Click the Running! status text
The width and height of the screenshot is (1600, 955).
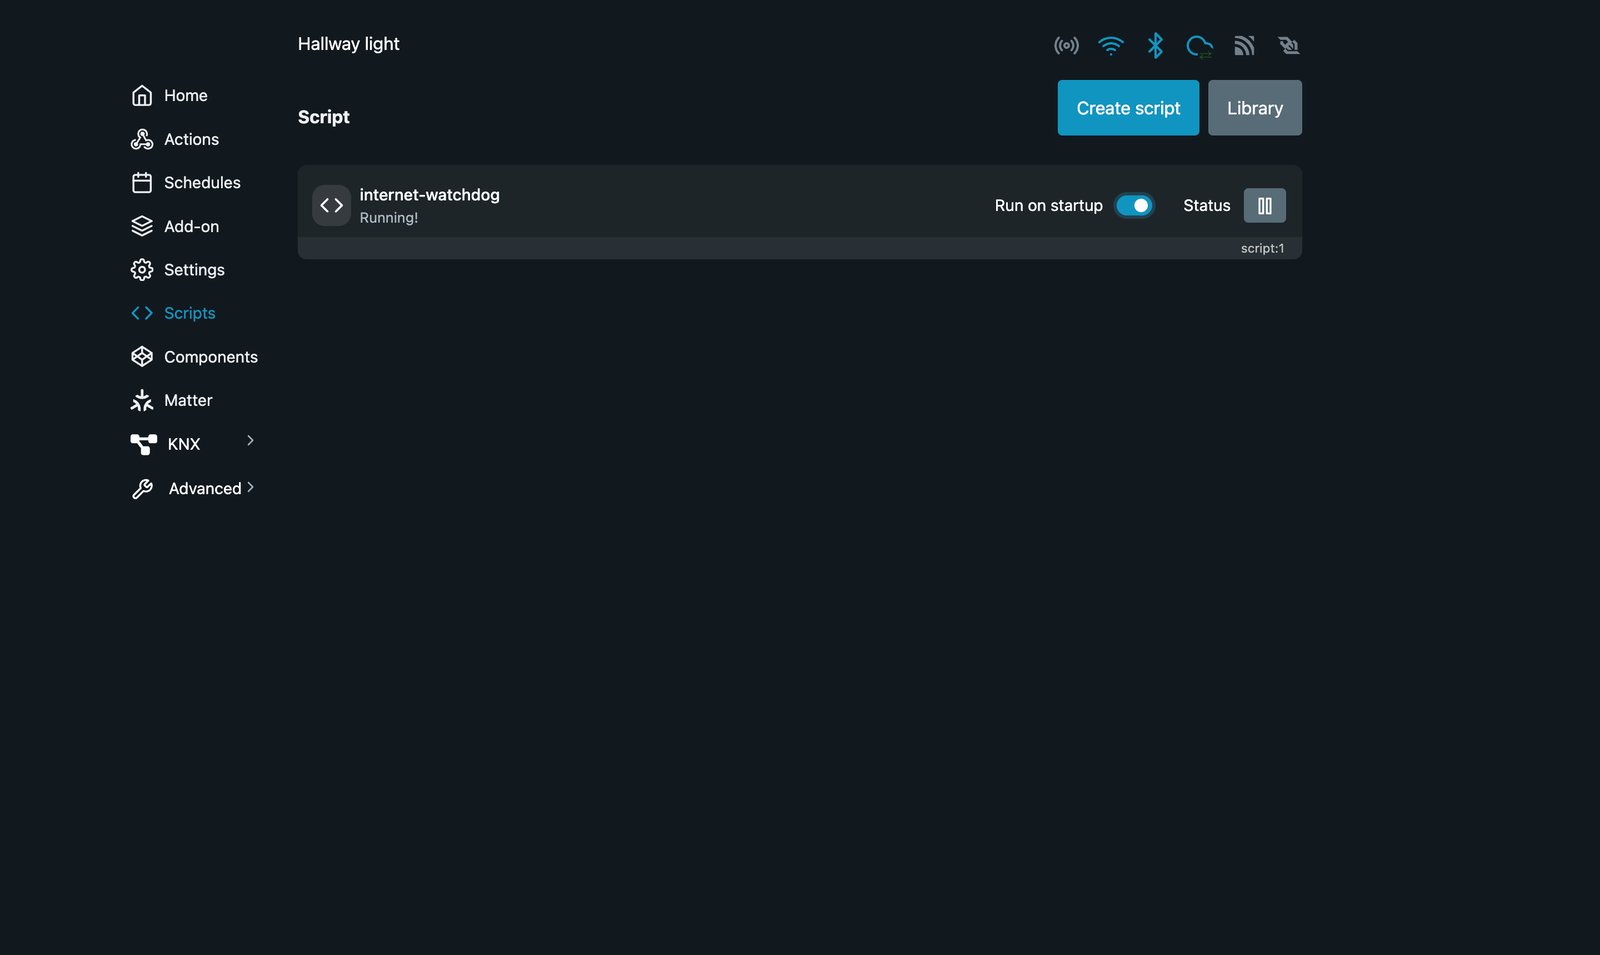click(389, 218)
